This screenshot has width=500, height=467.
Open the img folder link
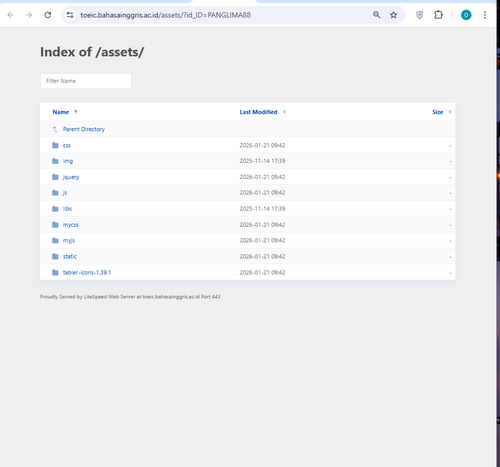coord(68,161)
